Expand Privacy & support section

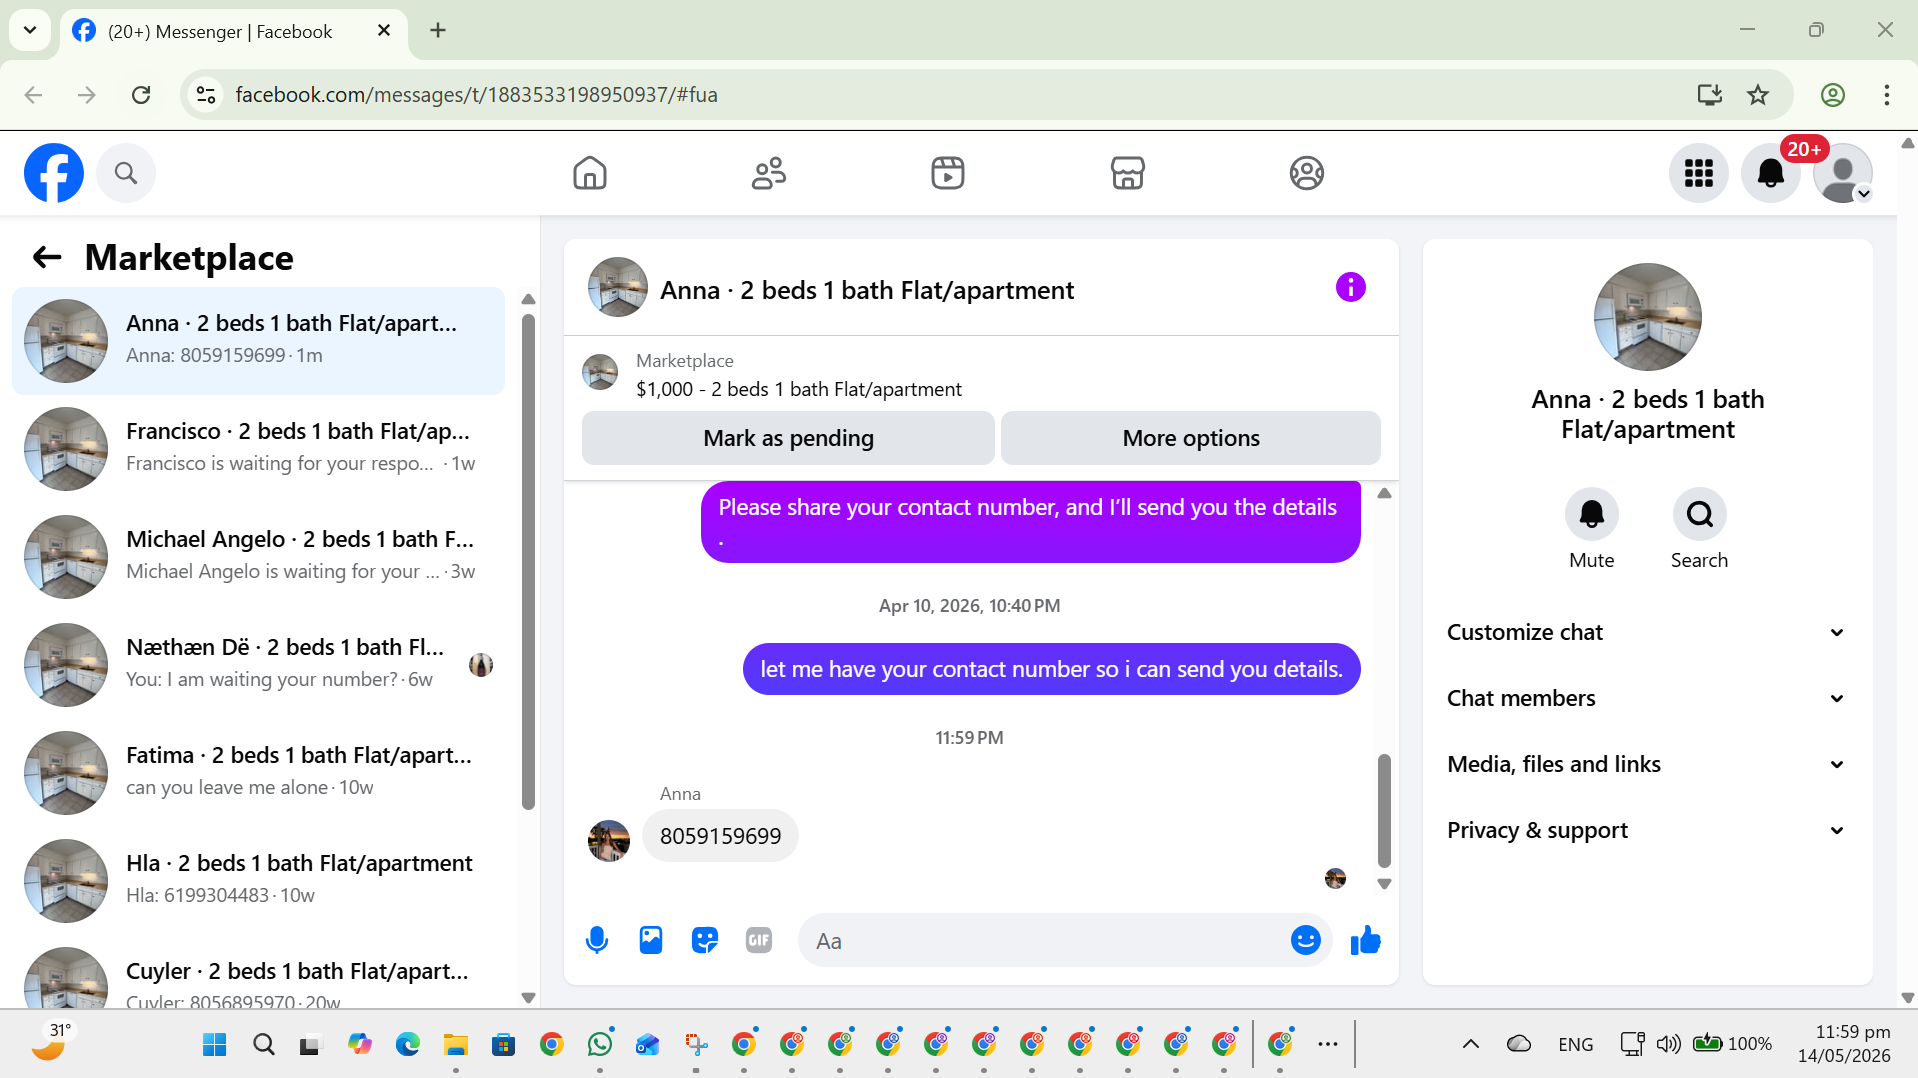pyautogui.click(x=1647, y=830)
